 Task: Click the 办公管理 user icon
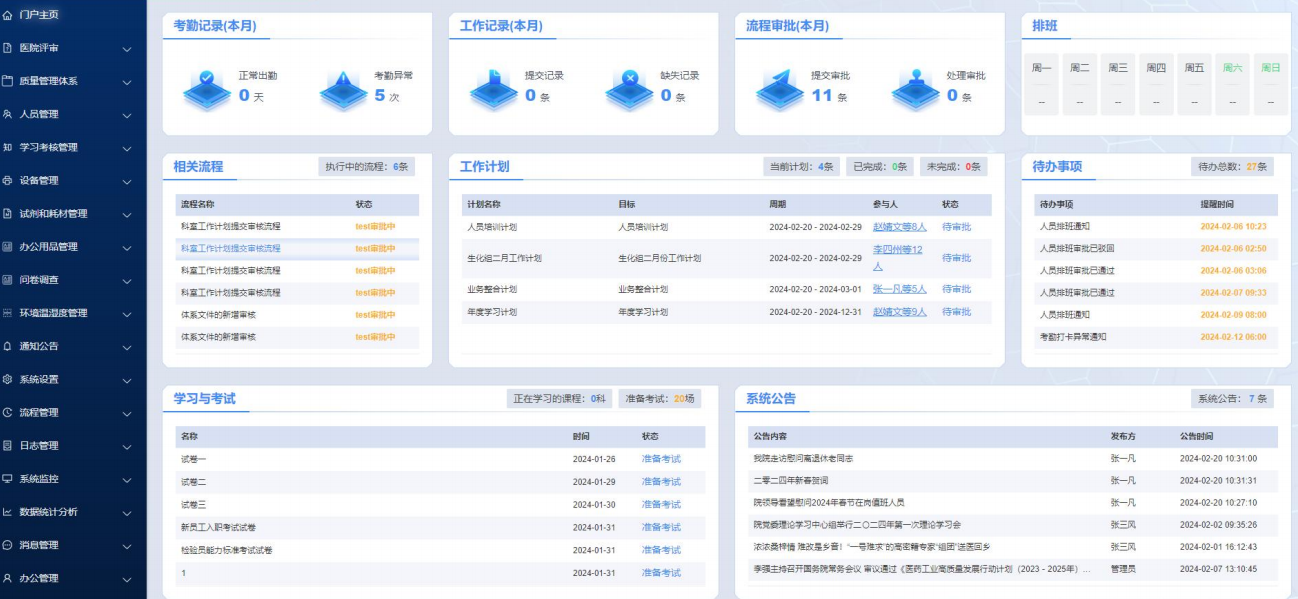[8, 578]
